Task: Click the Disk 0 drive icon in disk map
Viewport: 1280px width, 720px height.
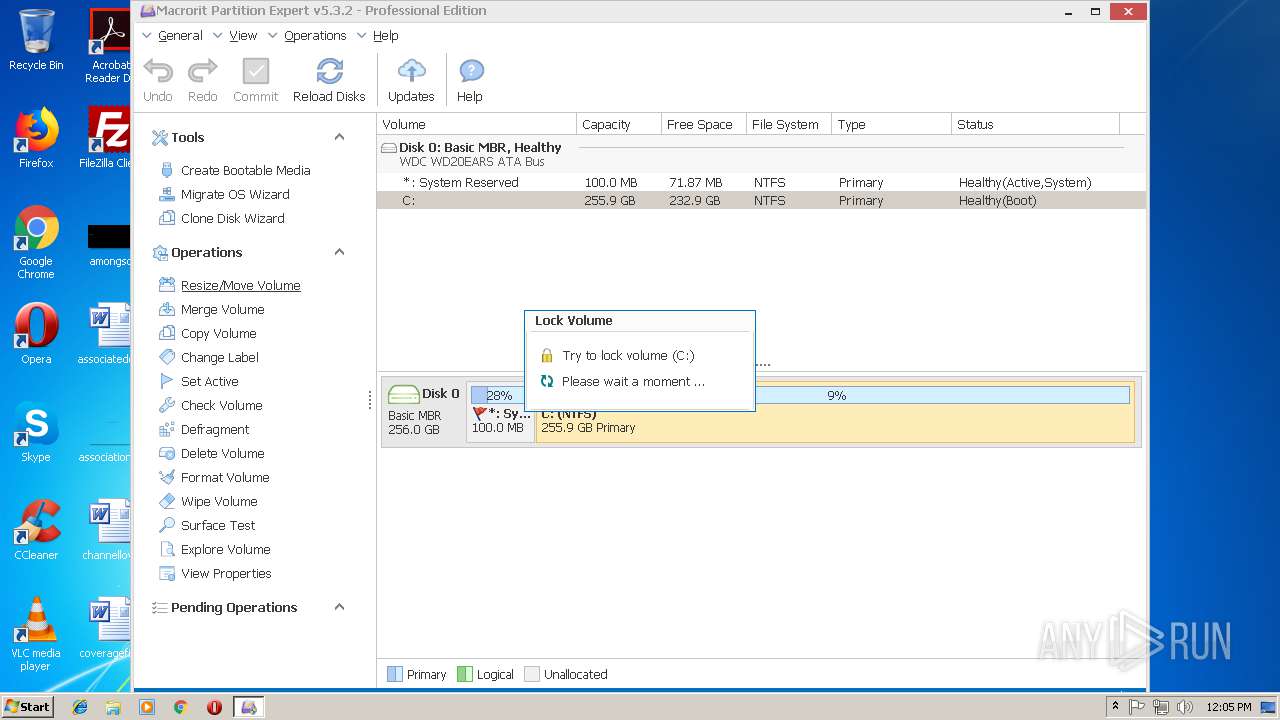Action: click(x=403, y=394)
